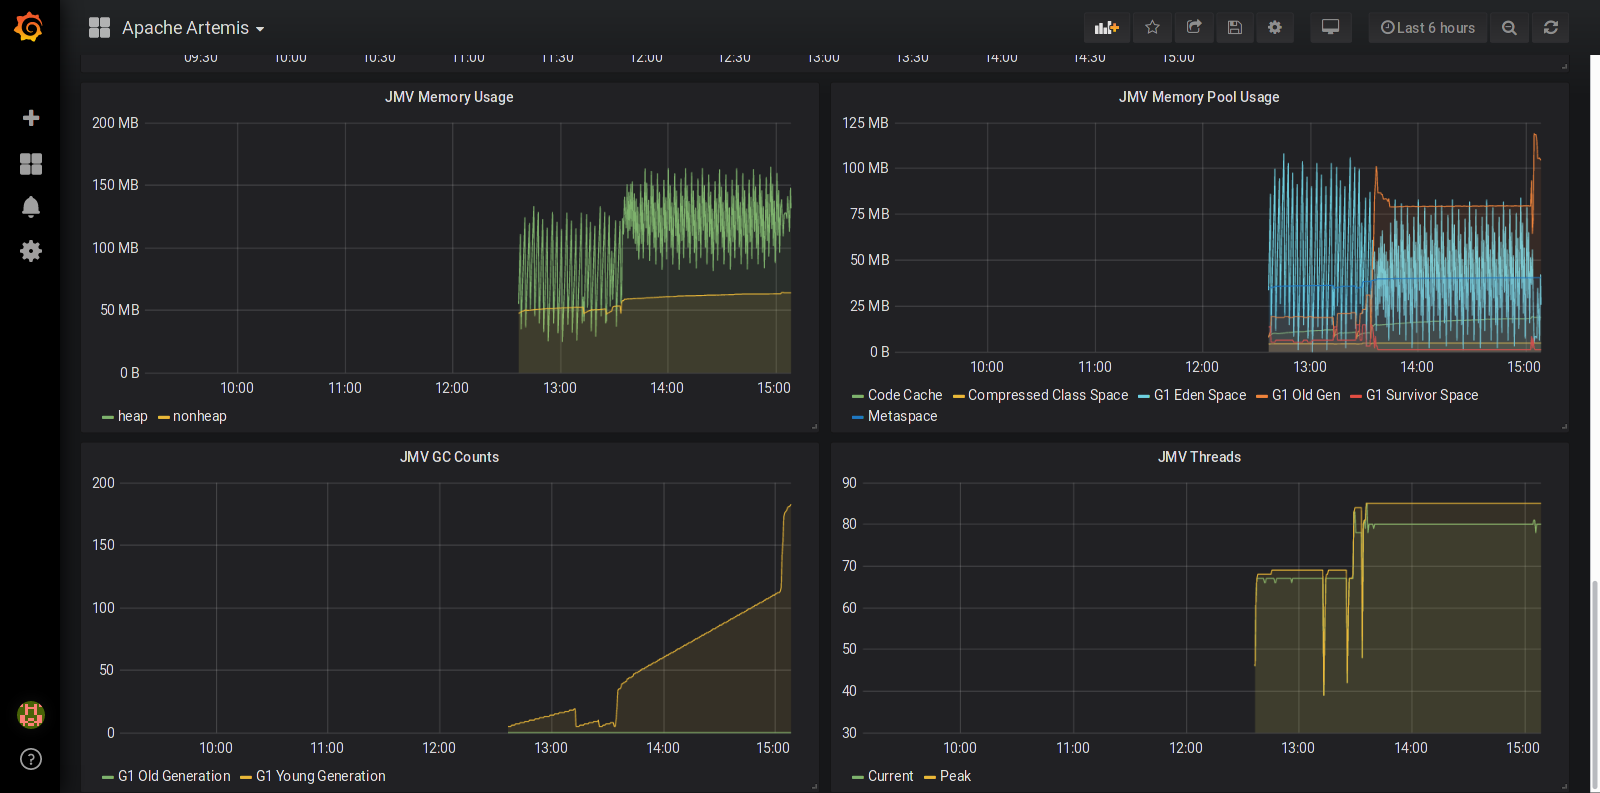Viewport: 1600px width, 793px height.
Task: Toggle the Peak threads legend series
Action: 955,777
